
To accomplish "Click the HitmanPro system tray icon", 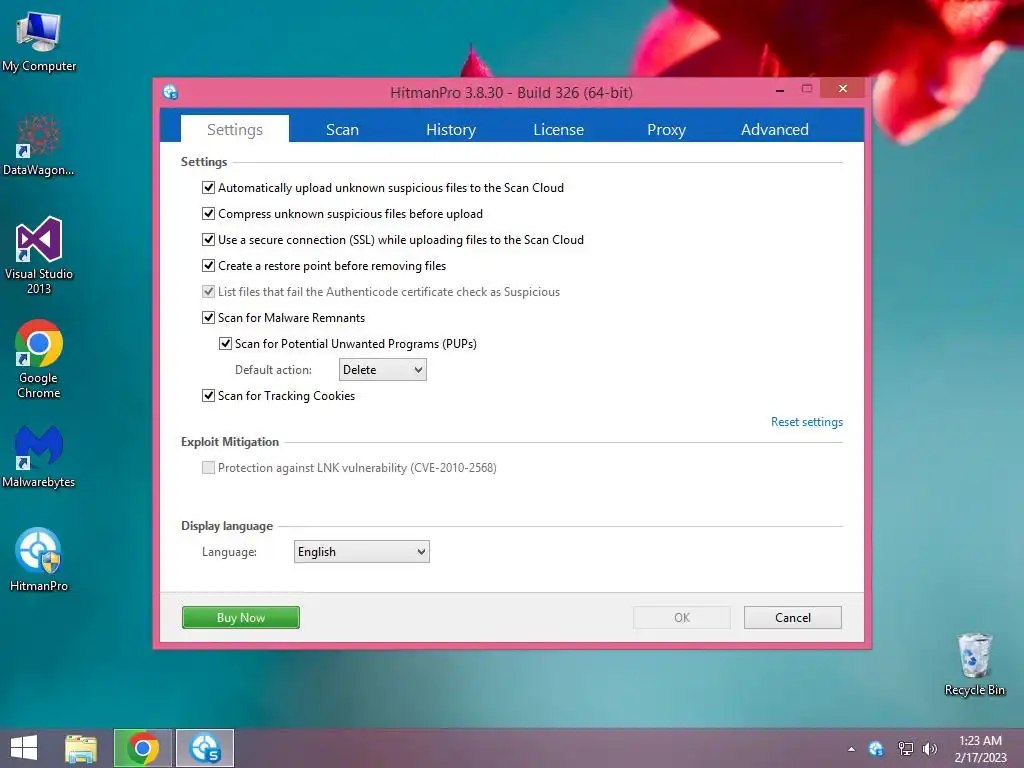I will tap(876, 749).
